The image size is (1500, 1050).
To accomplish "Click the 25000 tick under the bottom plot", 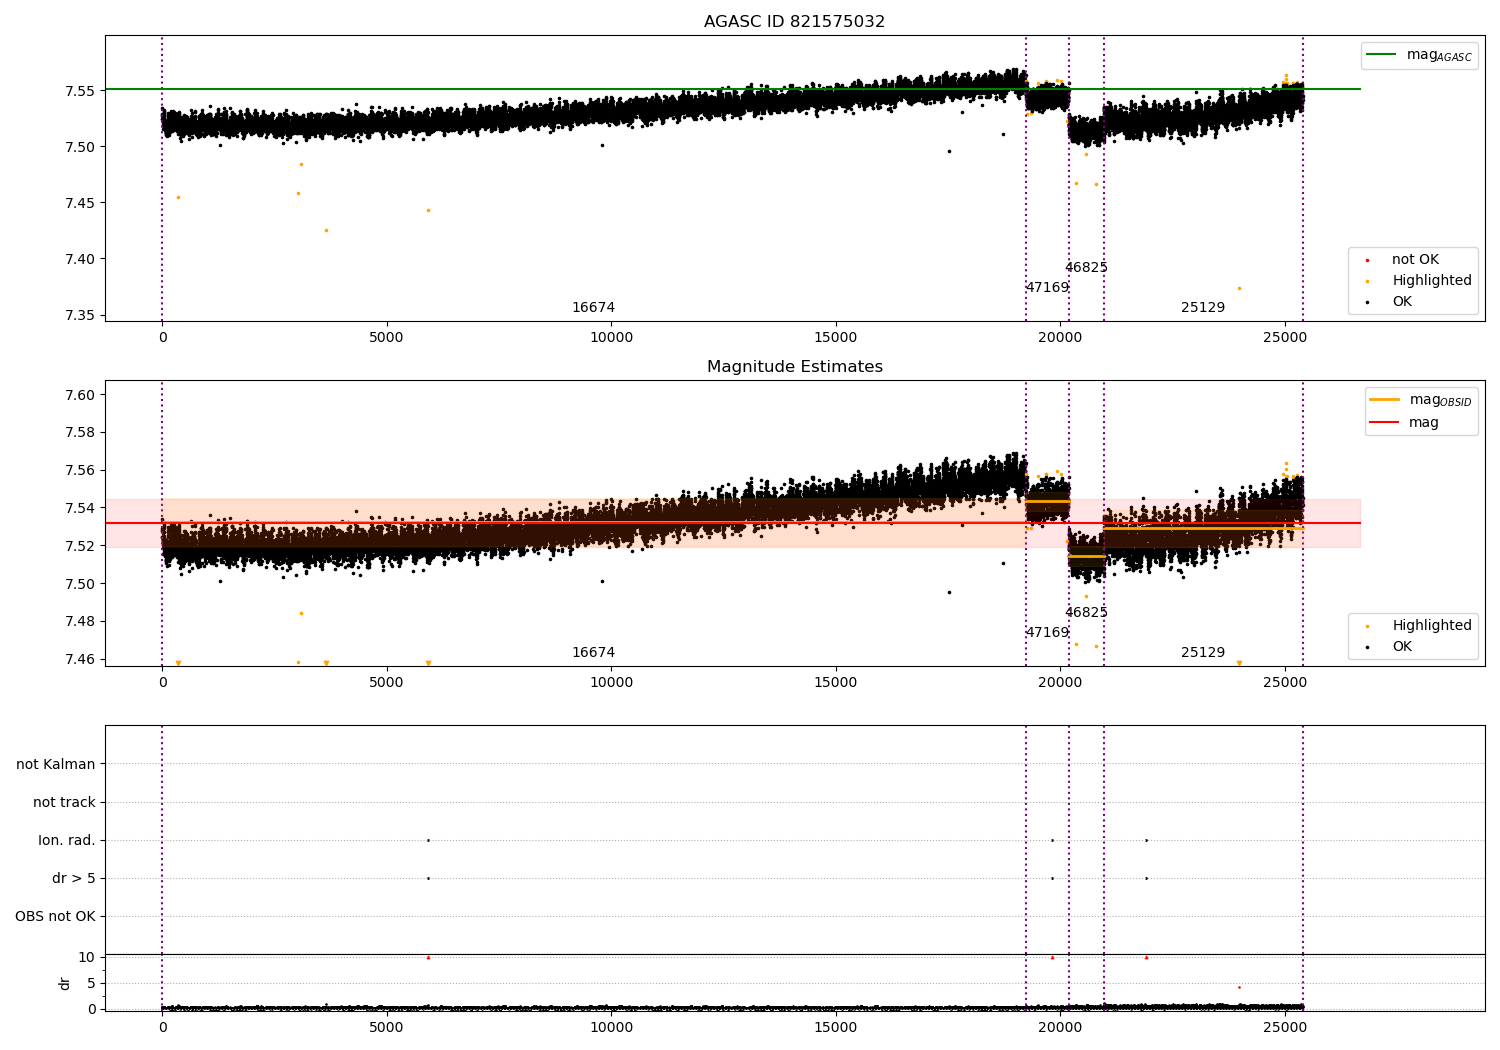I will coord(1285,1027).
